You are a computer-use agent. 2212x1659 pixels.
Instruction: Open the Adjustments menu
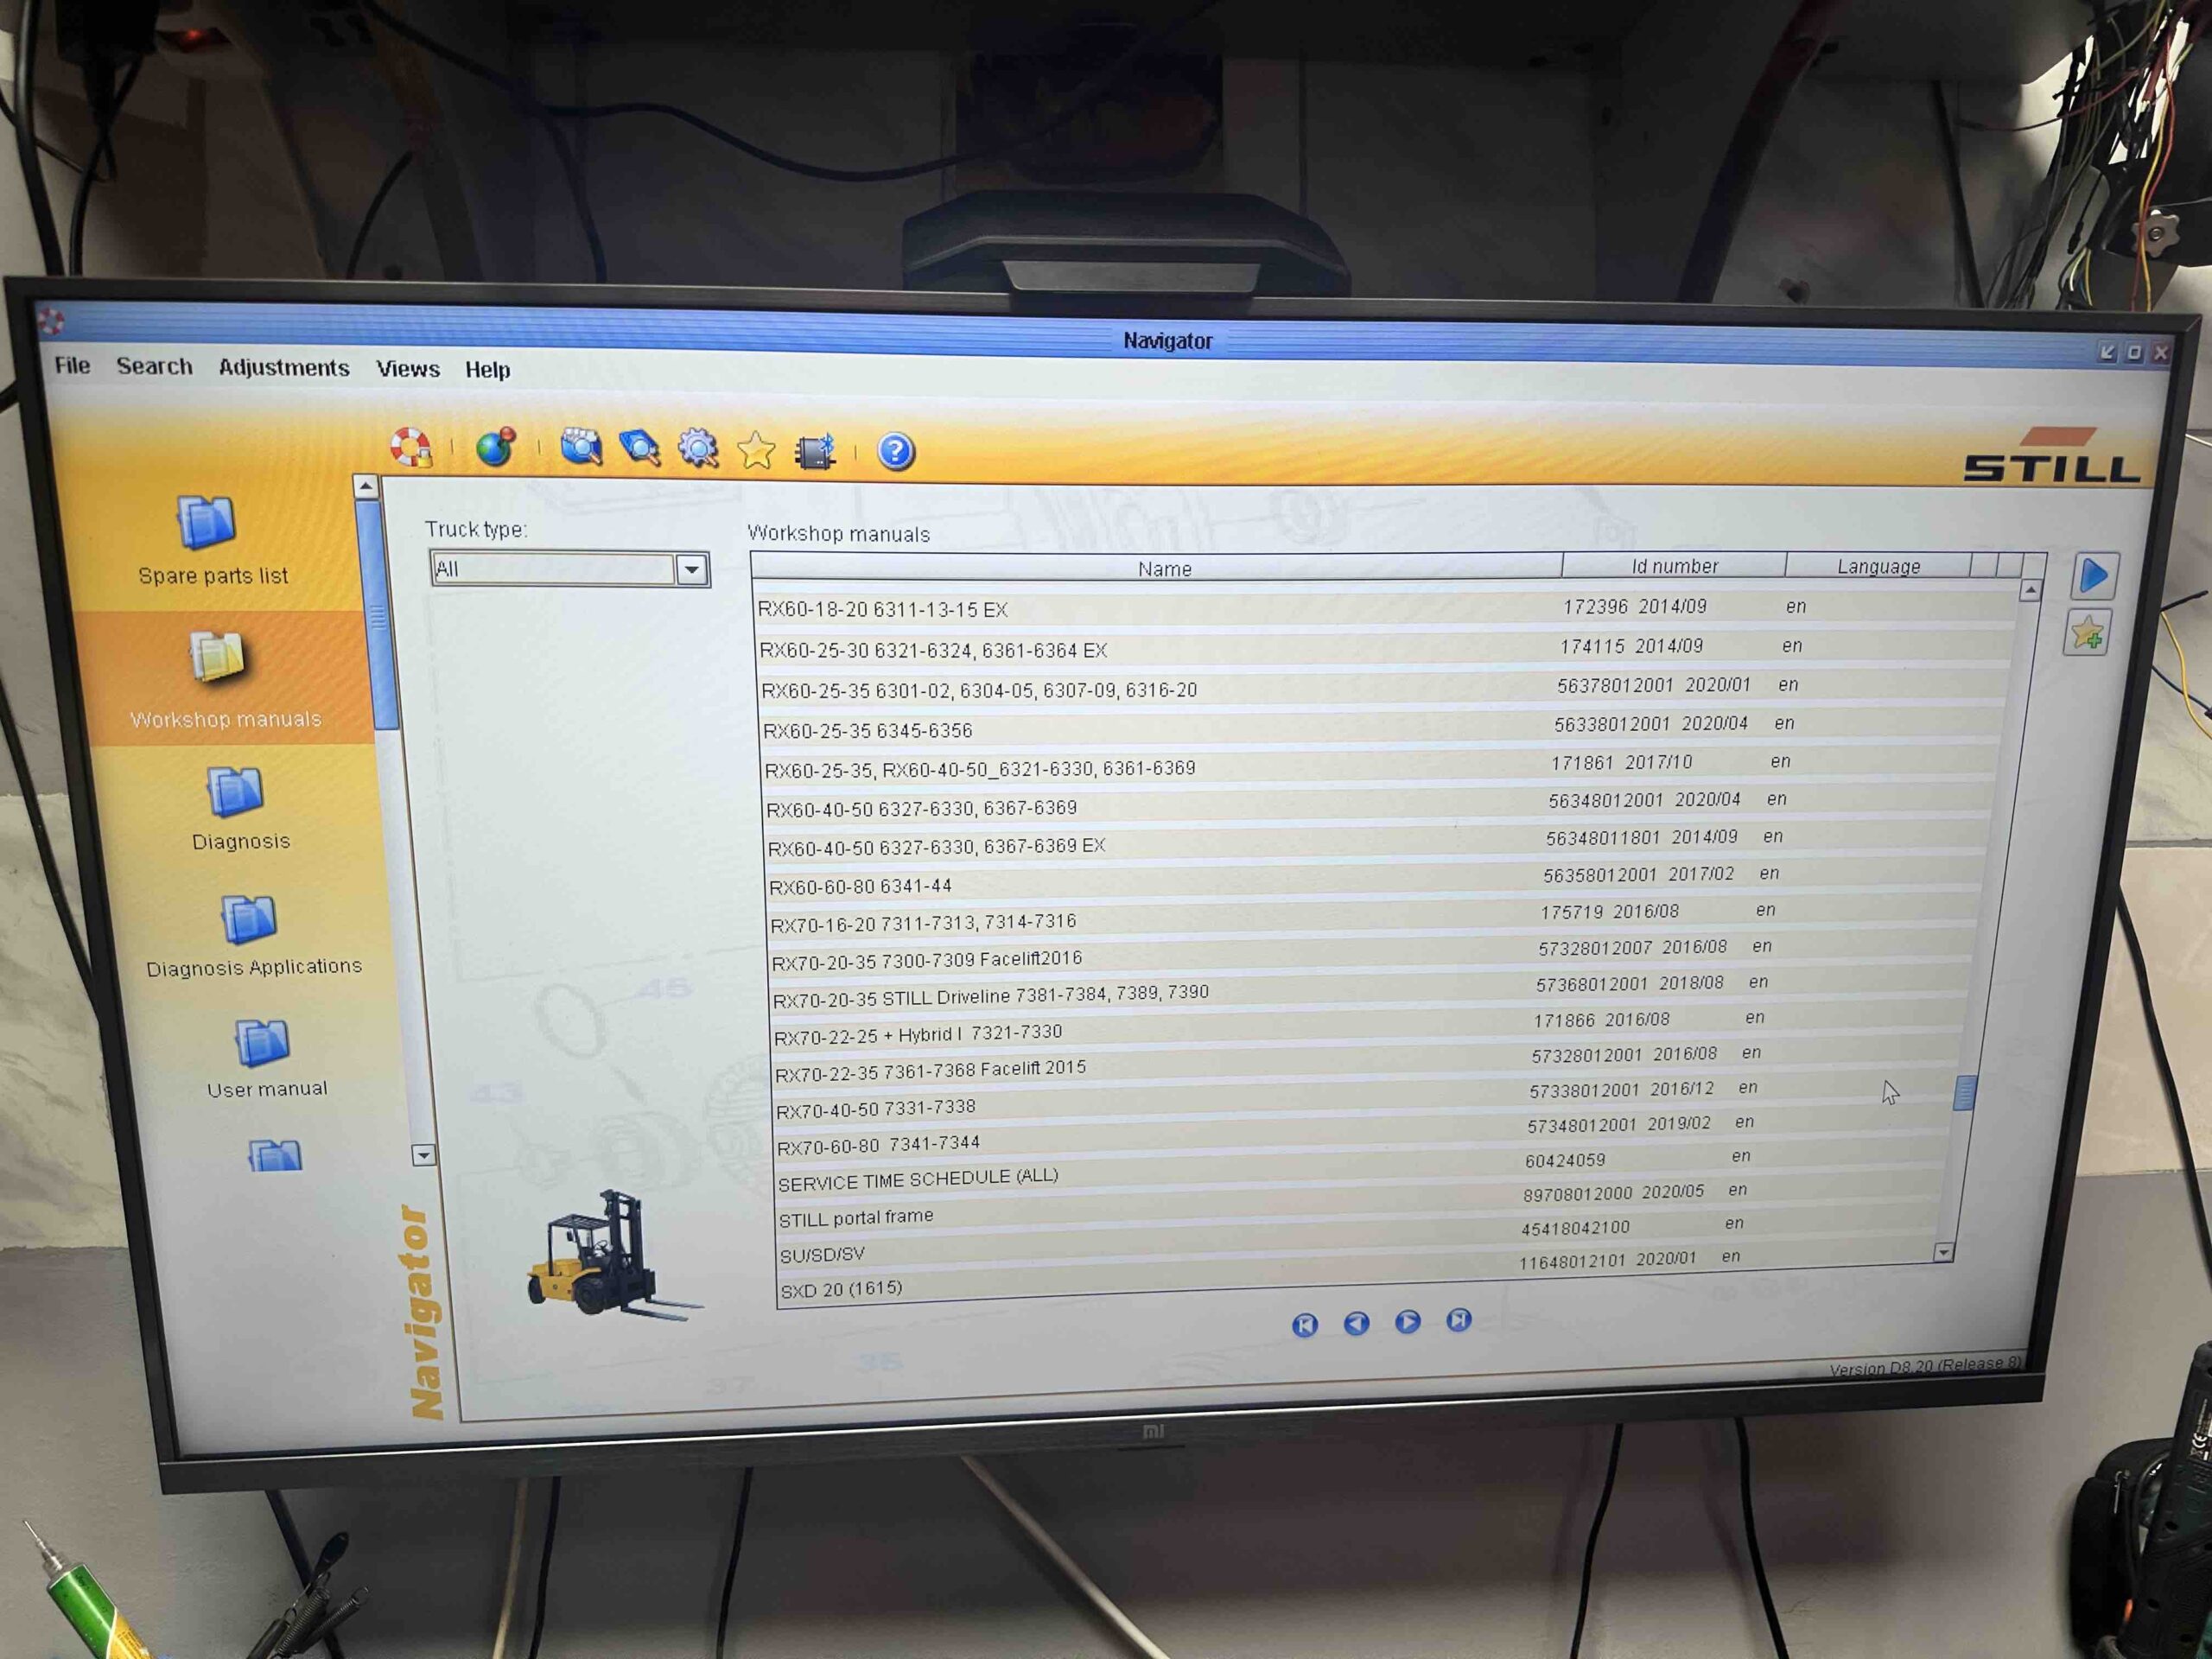coord(283,367)
